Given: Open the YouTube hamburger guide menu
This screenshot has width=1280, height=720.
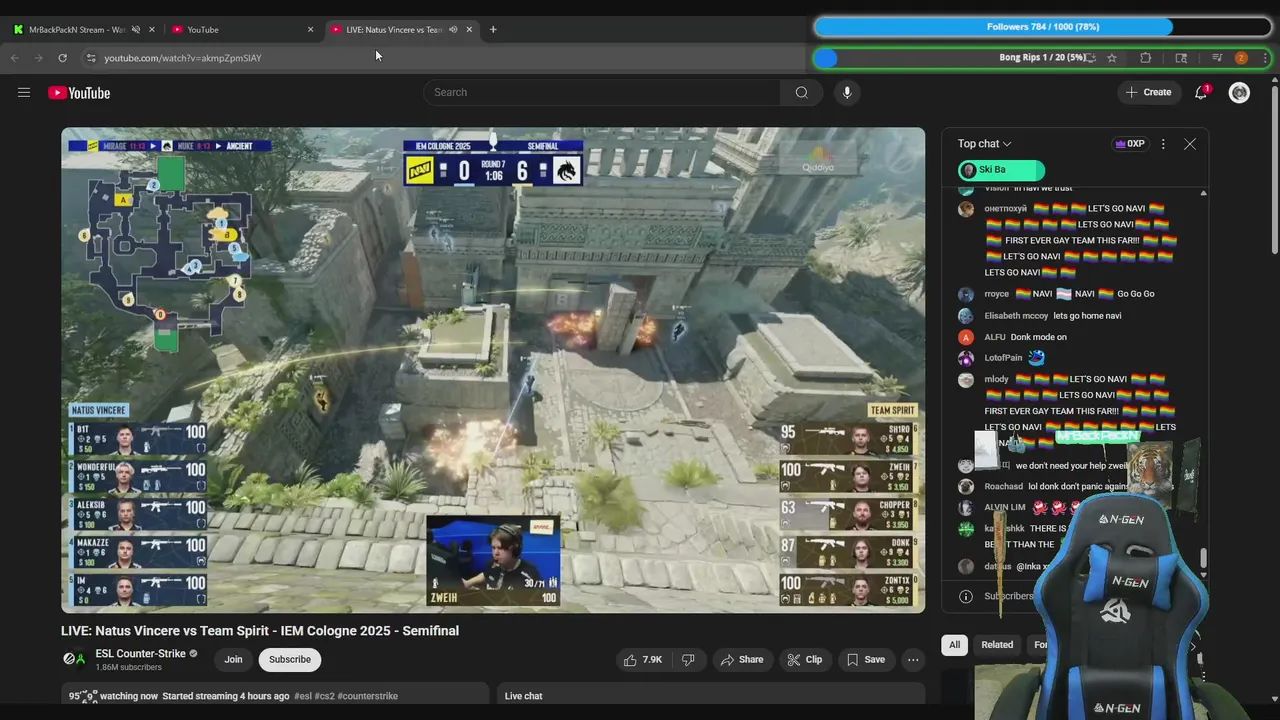Looking at the screenshot, I should pos(24,92).
